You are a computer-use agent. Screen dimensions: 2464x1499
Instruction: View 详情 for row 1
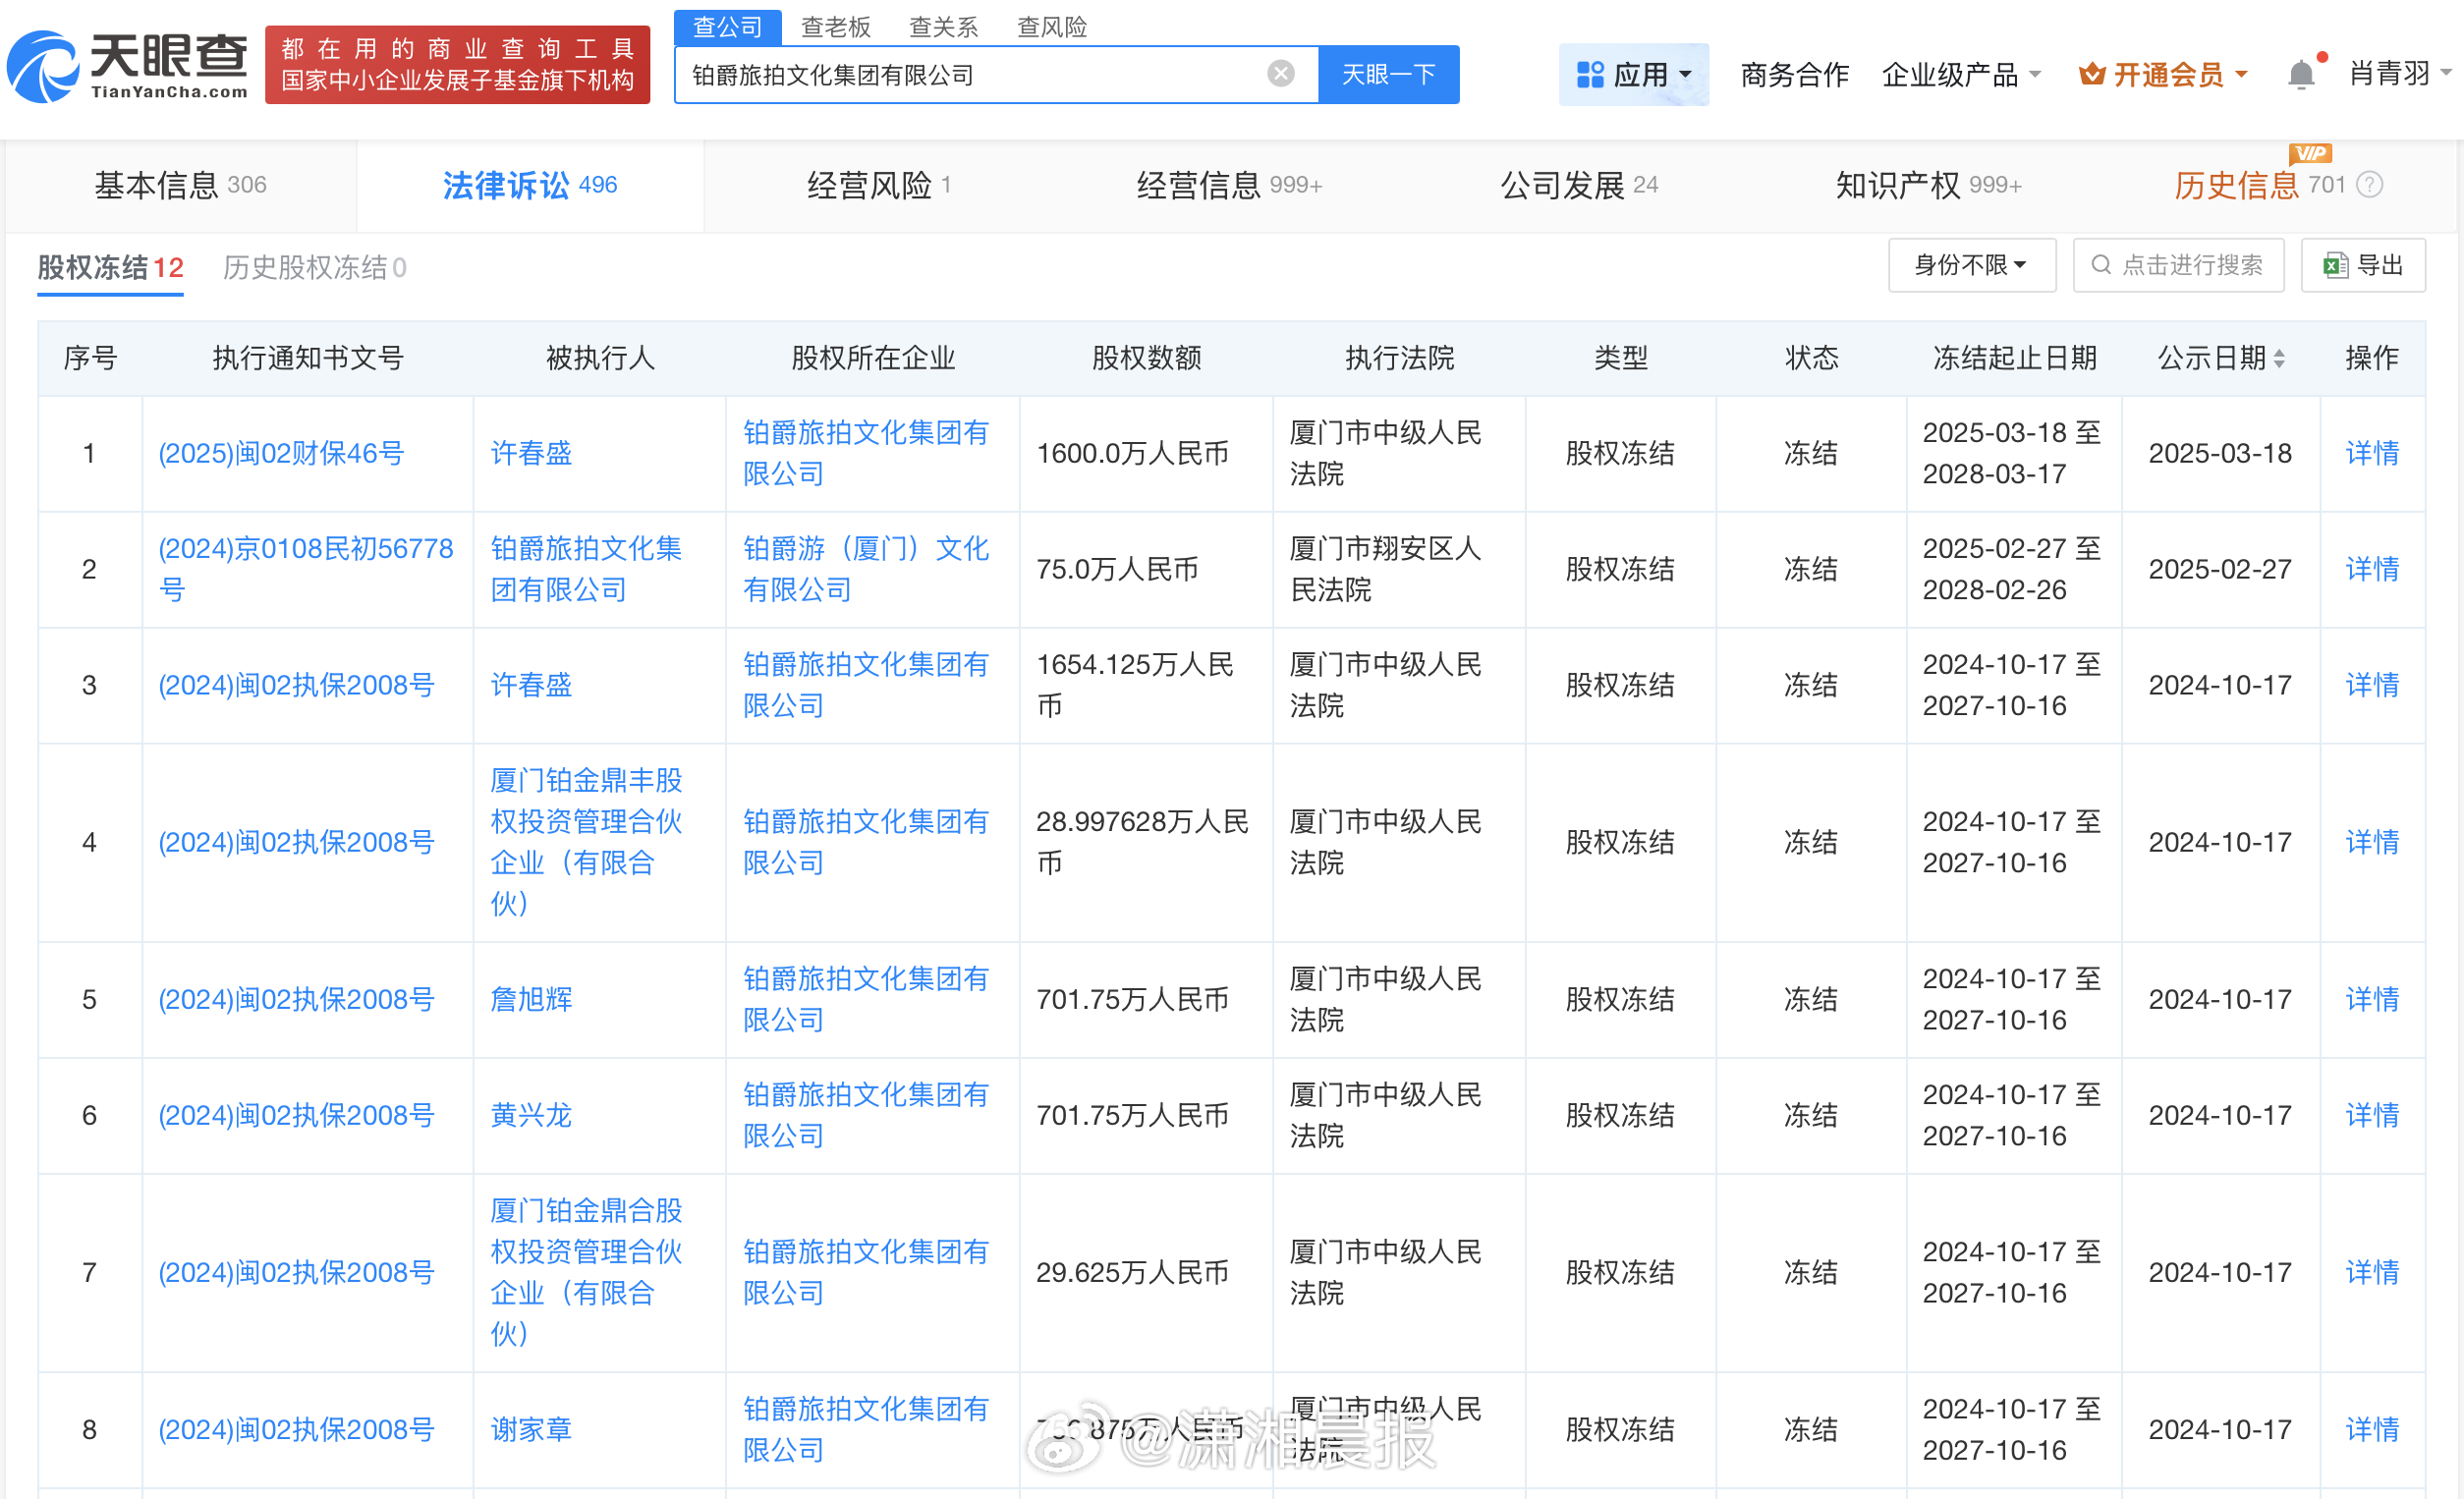(2372, 453)
